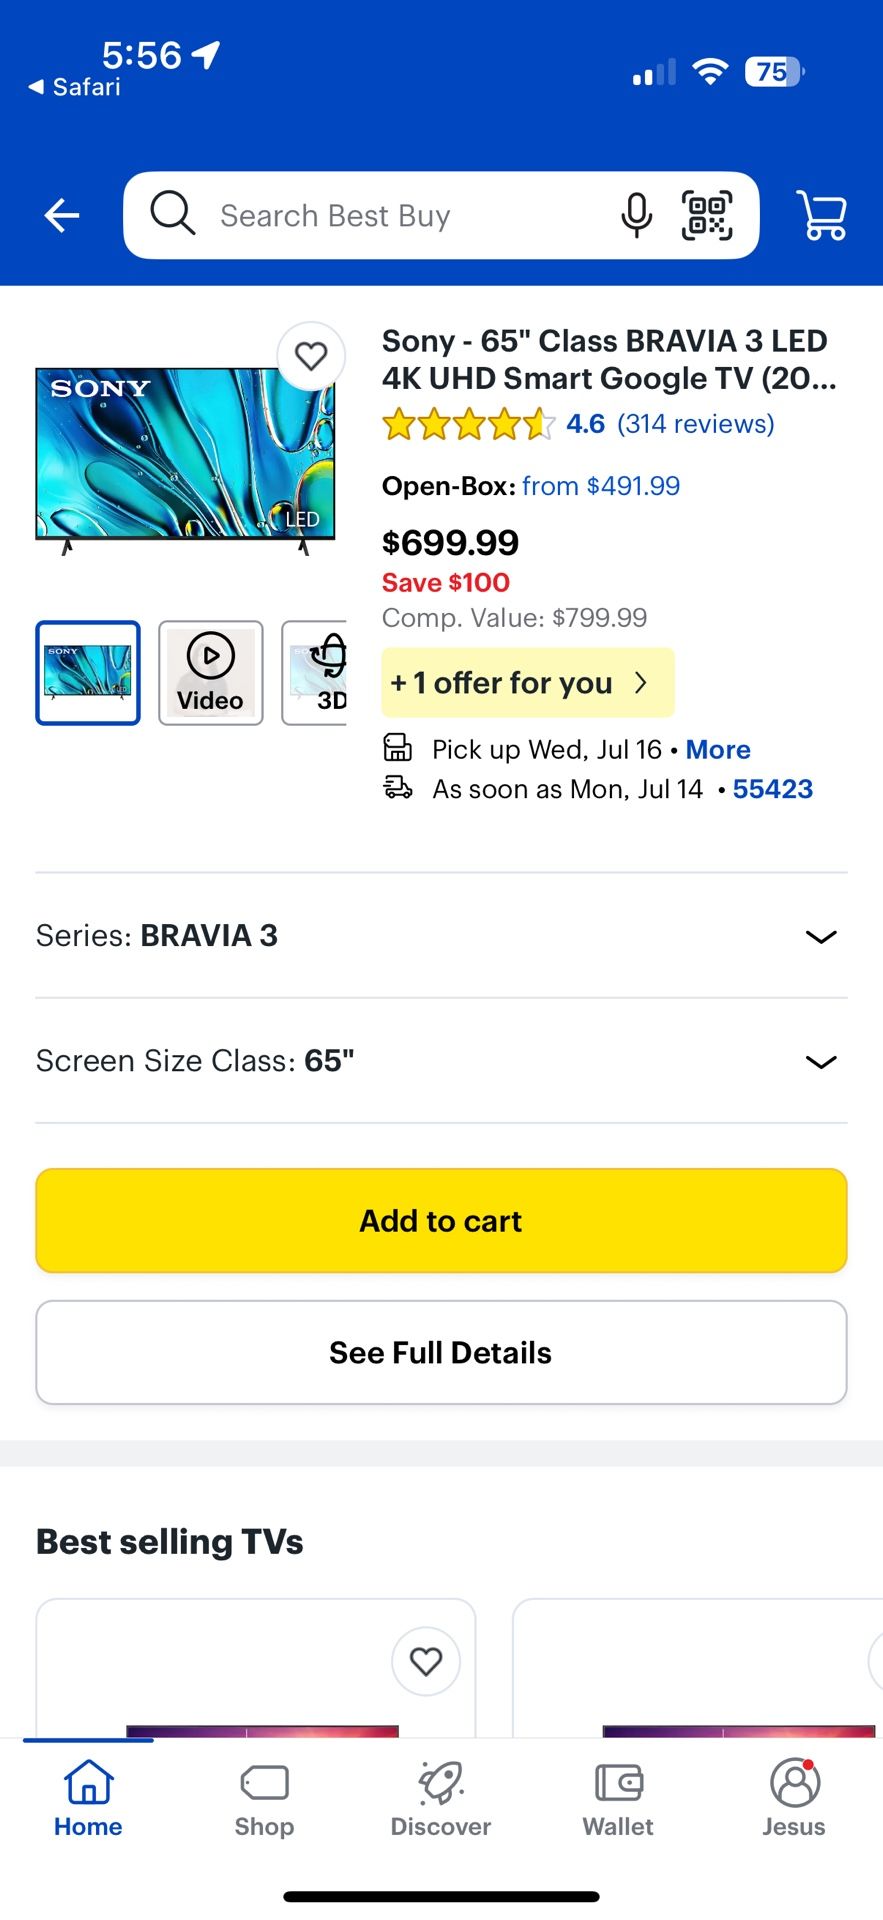The width and height of the screenshot is (883, 1920).
Task: Favorite the first best-selling TV
Action: (426, 1661)
